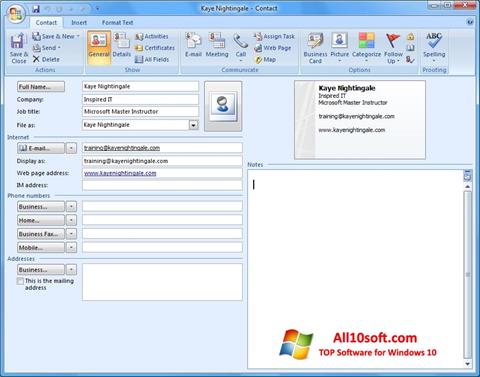Start a Meeting with this contact

(217, 41)
